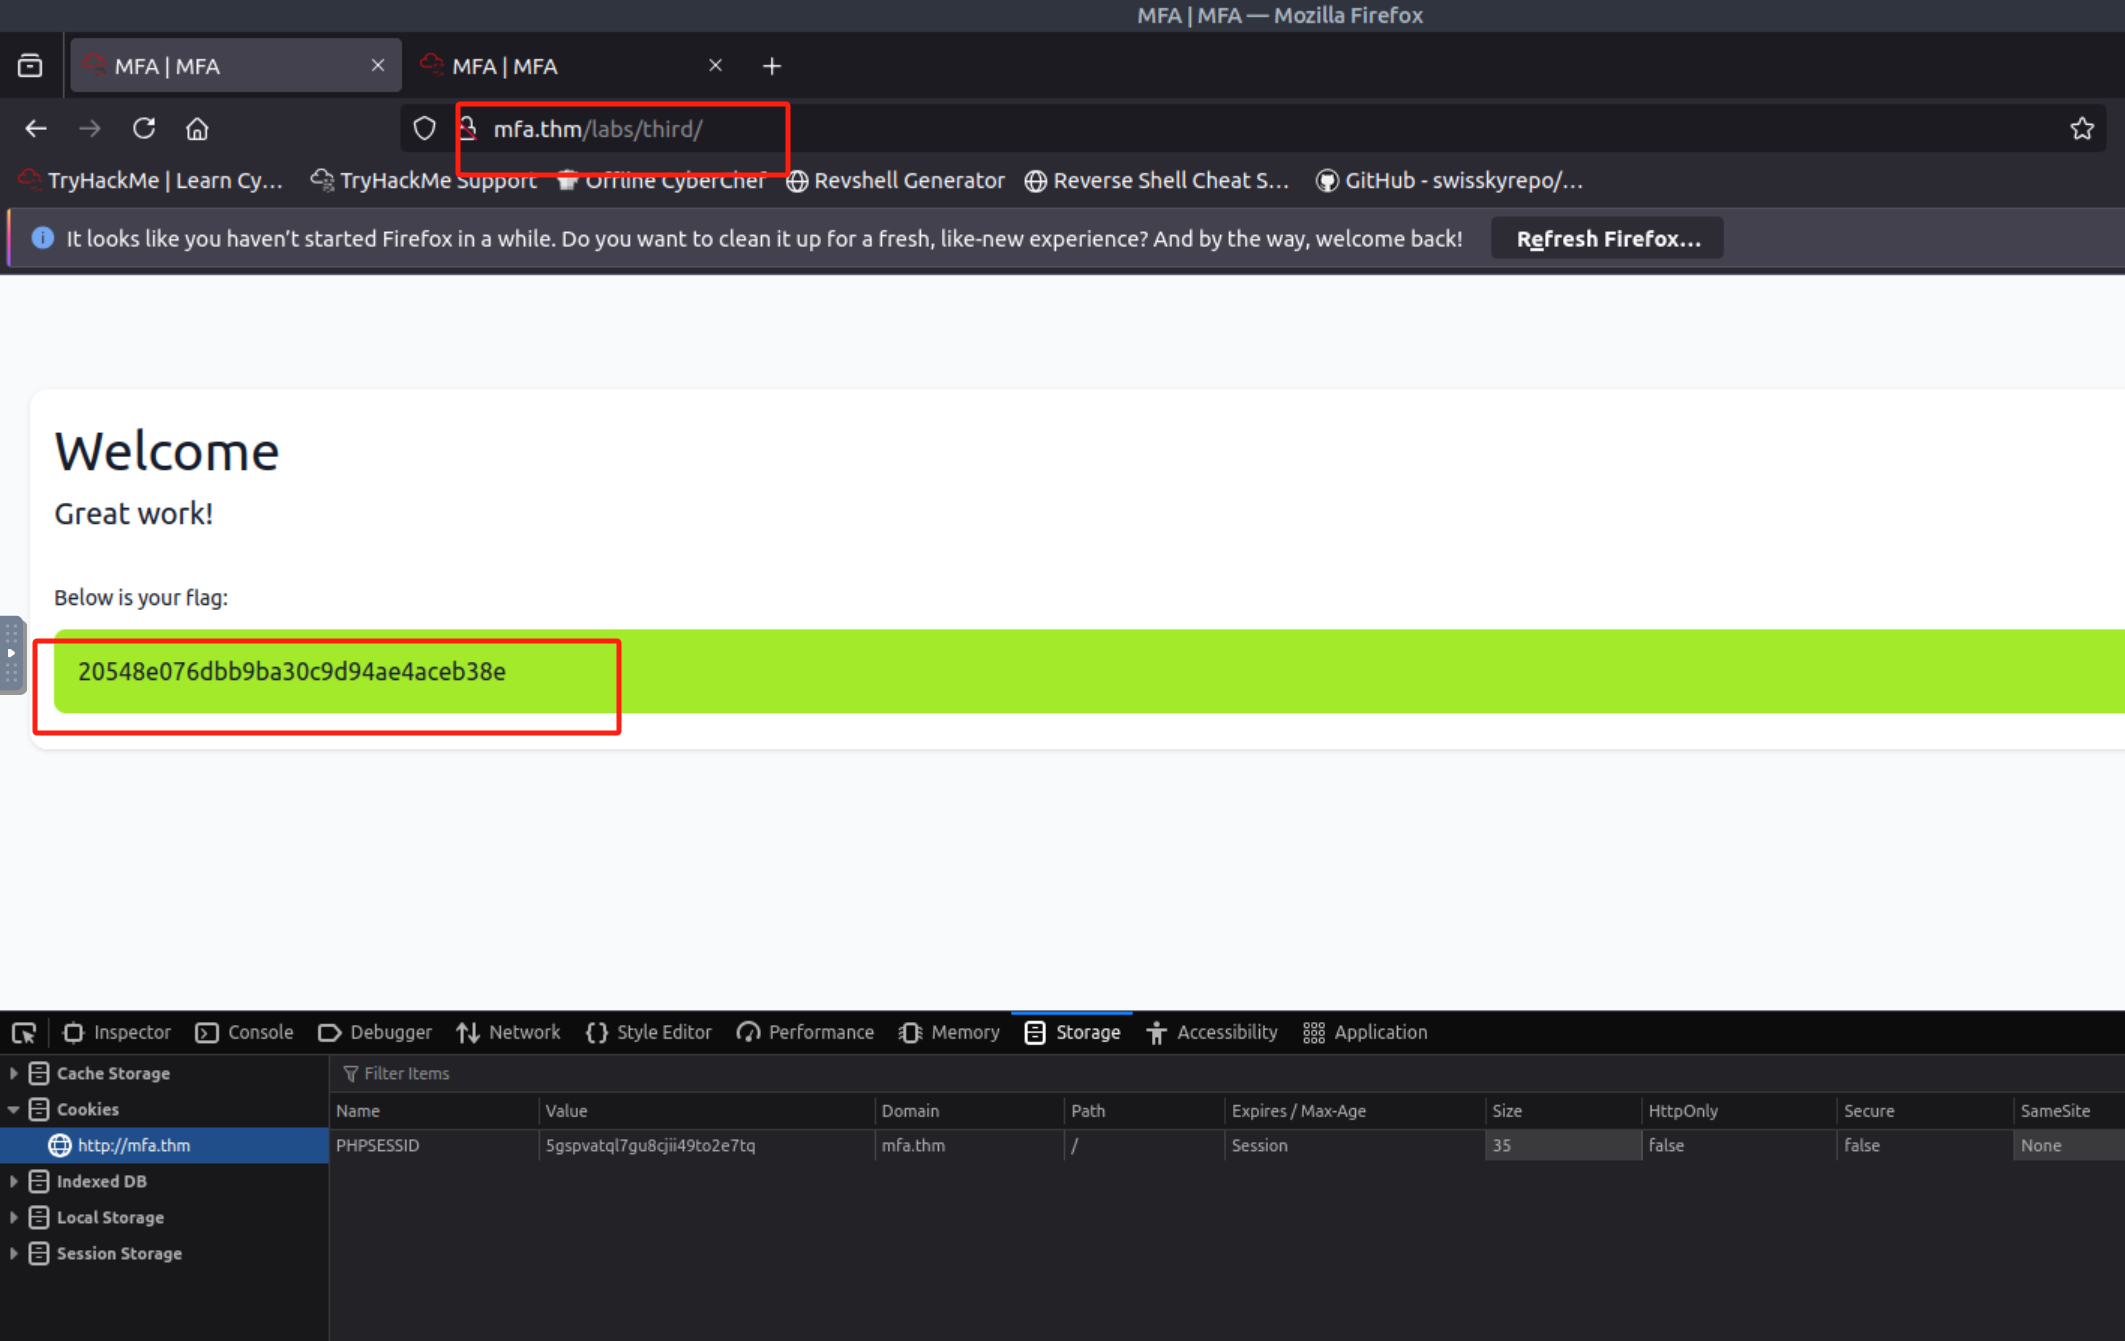Viewport: 2125px width, 1341px height.
Task: Expand the Cache Storage tree node
Action: click(14, 1073)
